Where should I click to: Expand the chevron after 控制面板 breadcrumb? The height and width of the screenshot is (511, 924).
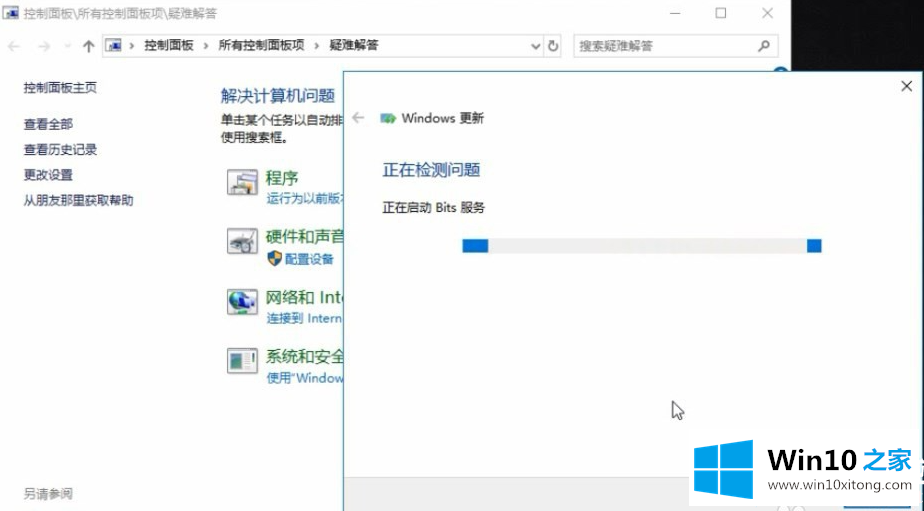pyautogui.click(x=203, y=46)
